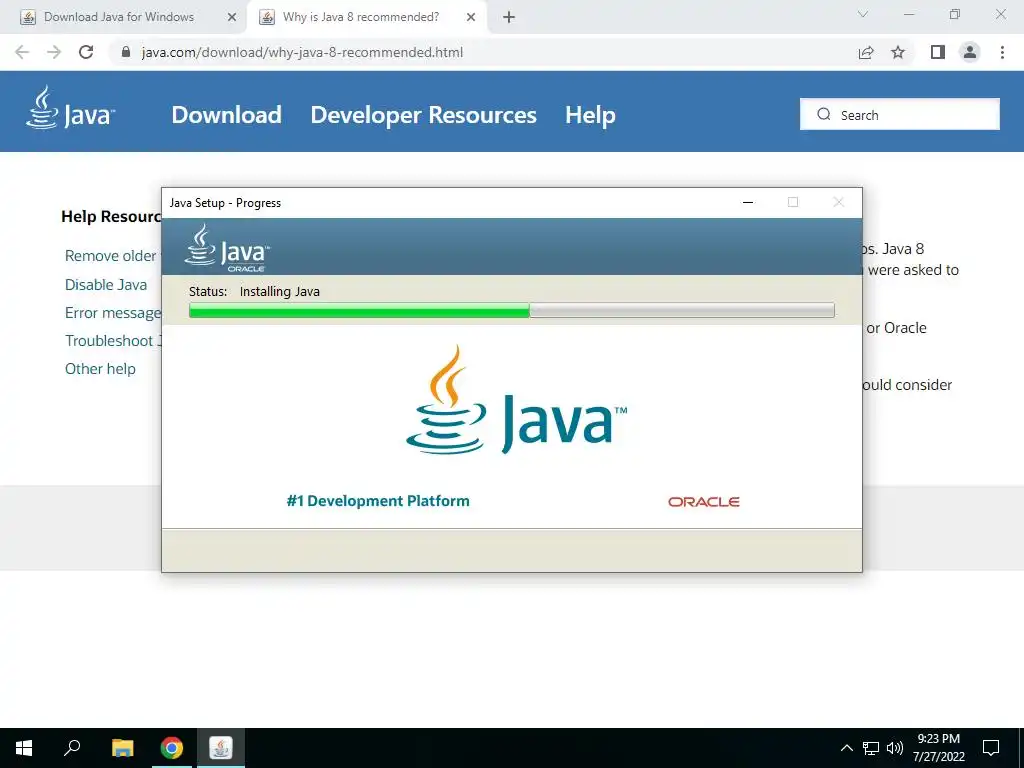Click '#1 Development Platform' text

[x=378, y=501]
